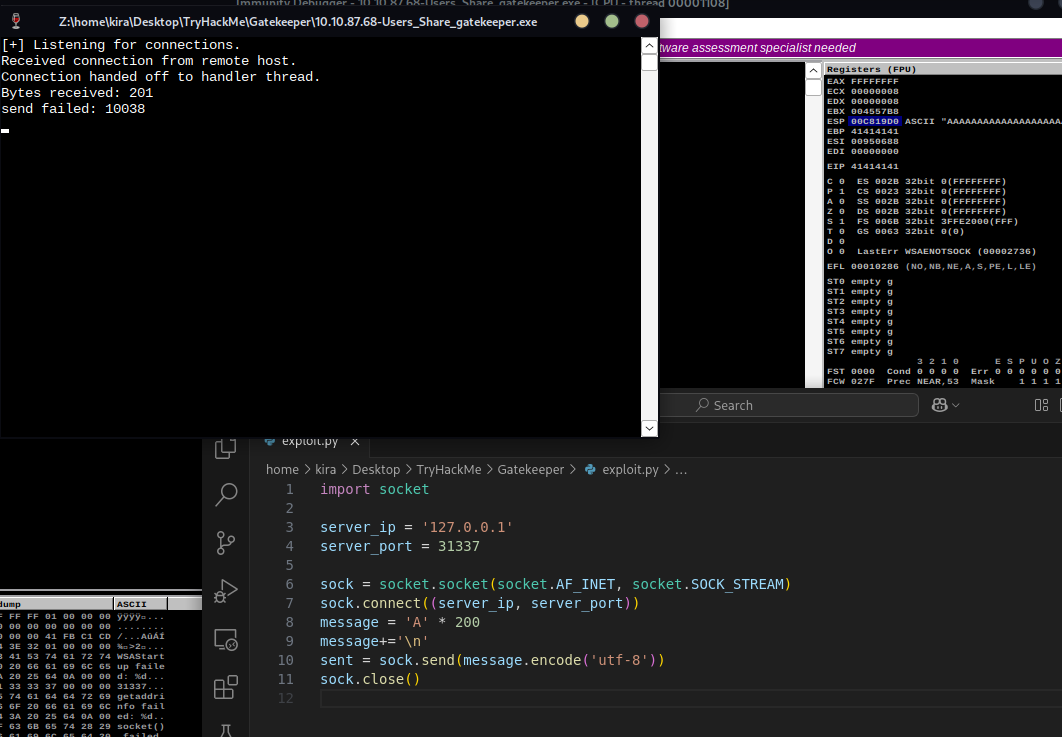Select the highlighted ESP value 00C819D0

pos(874,121)
